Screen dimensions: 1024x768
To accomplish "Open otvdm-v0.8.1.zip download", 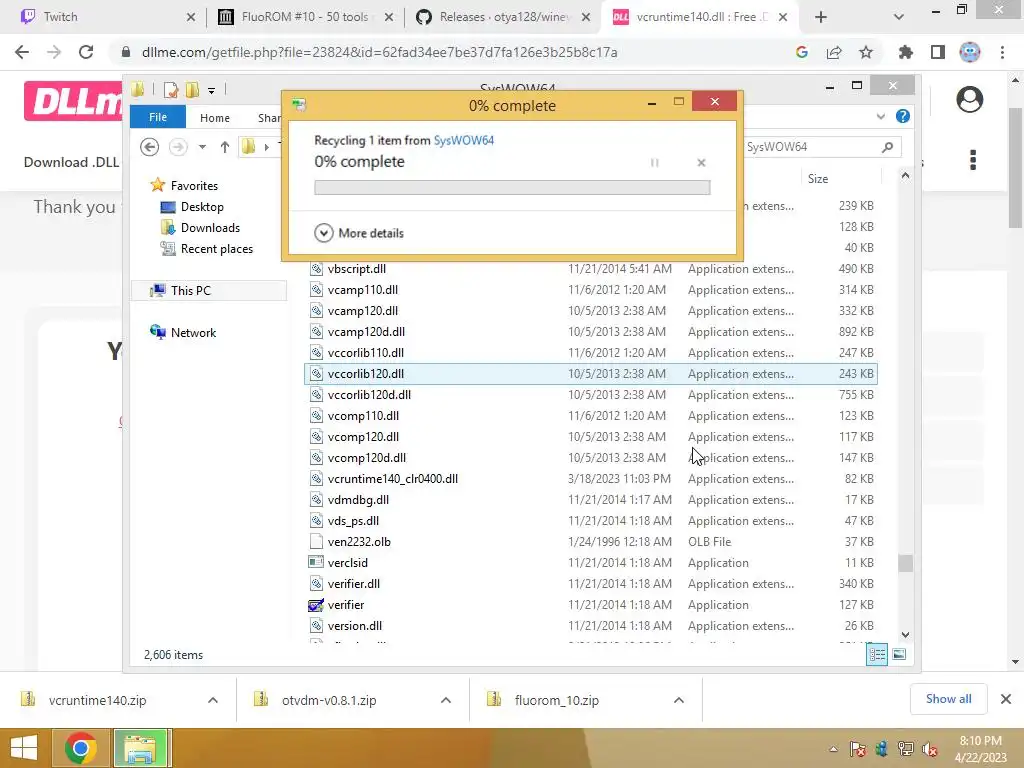I will 329,700.
